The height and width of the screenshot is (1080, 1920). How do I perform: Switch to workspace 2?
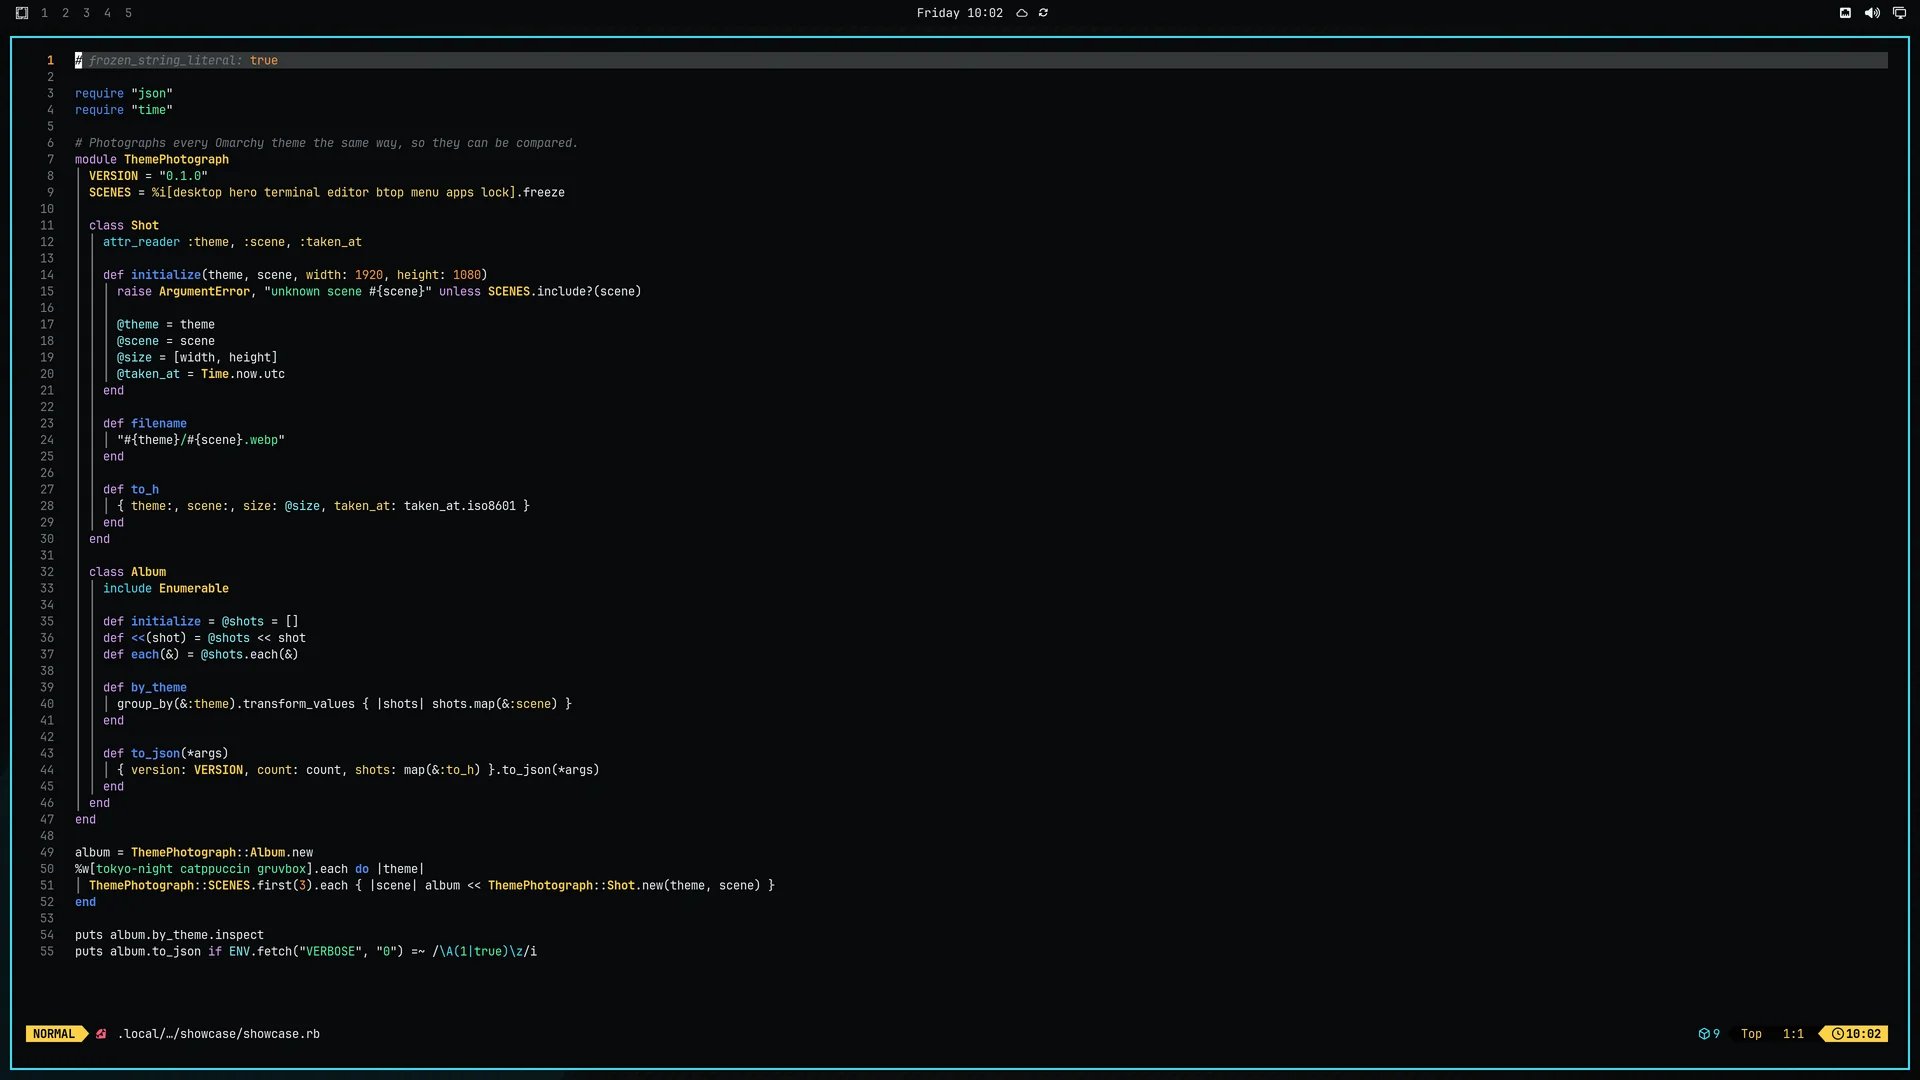pyautogui.click(x=65, y=13)
